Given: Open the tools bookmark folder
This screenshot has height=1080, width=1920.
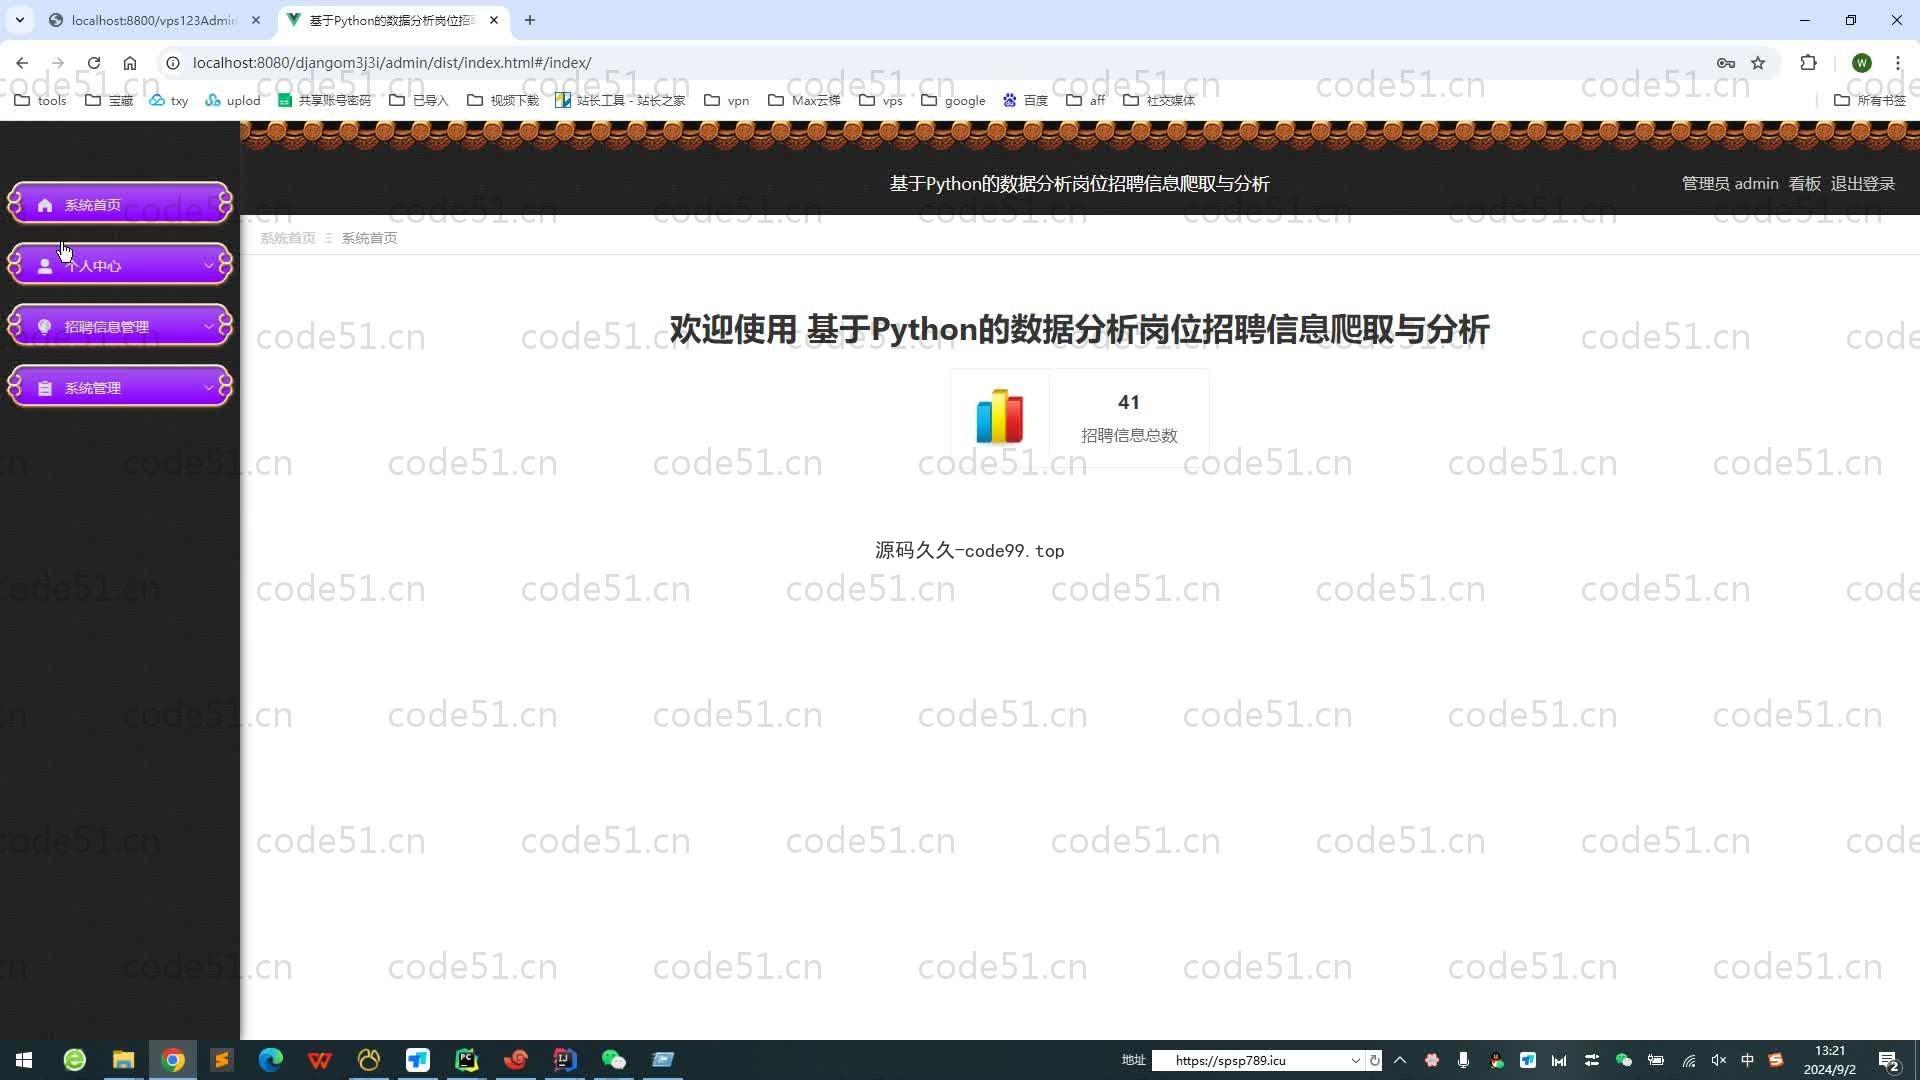Looking at the screenshot, I should click(x=40, y=100).
